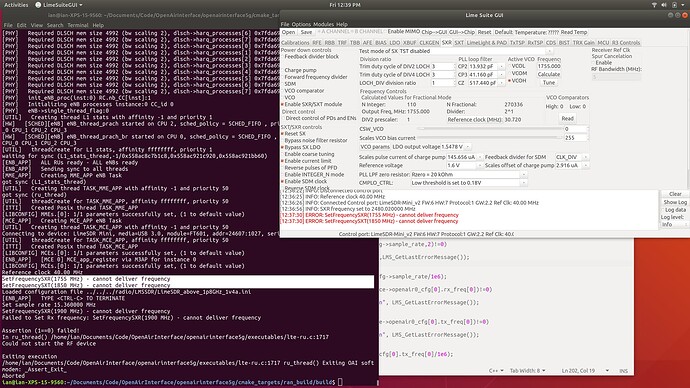Toggle Charge pump power down checkbox
The image size is (690, 388).
(x=300, y=70)
